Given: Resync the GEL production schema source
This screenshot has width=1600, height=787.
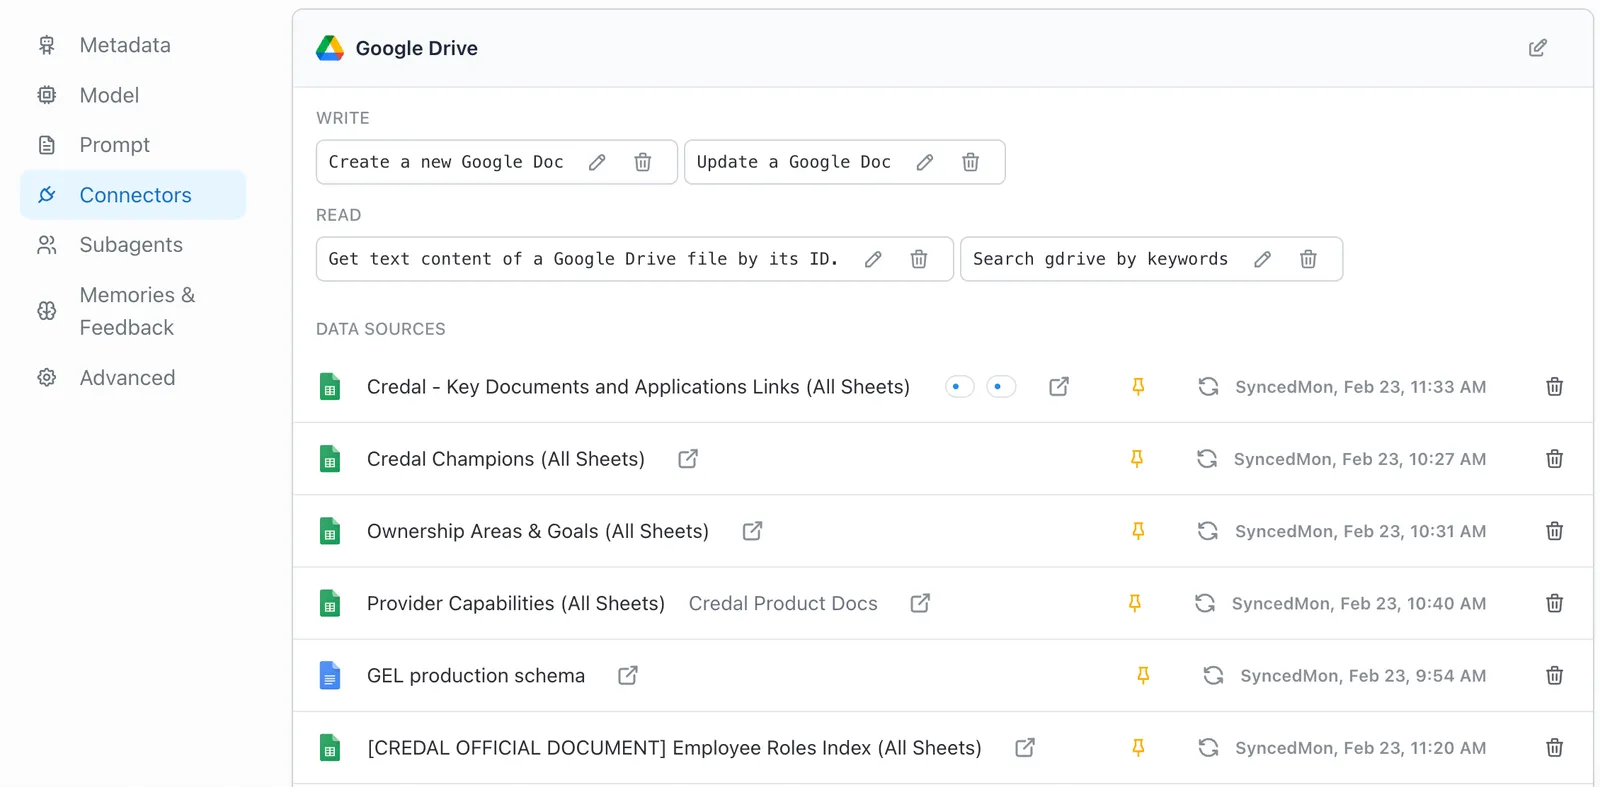Looking at the screenshot, I should pos(1213,676).
